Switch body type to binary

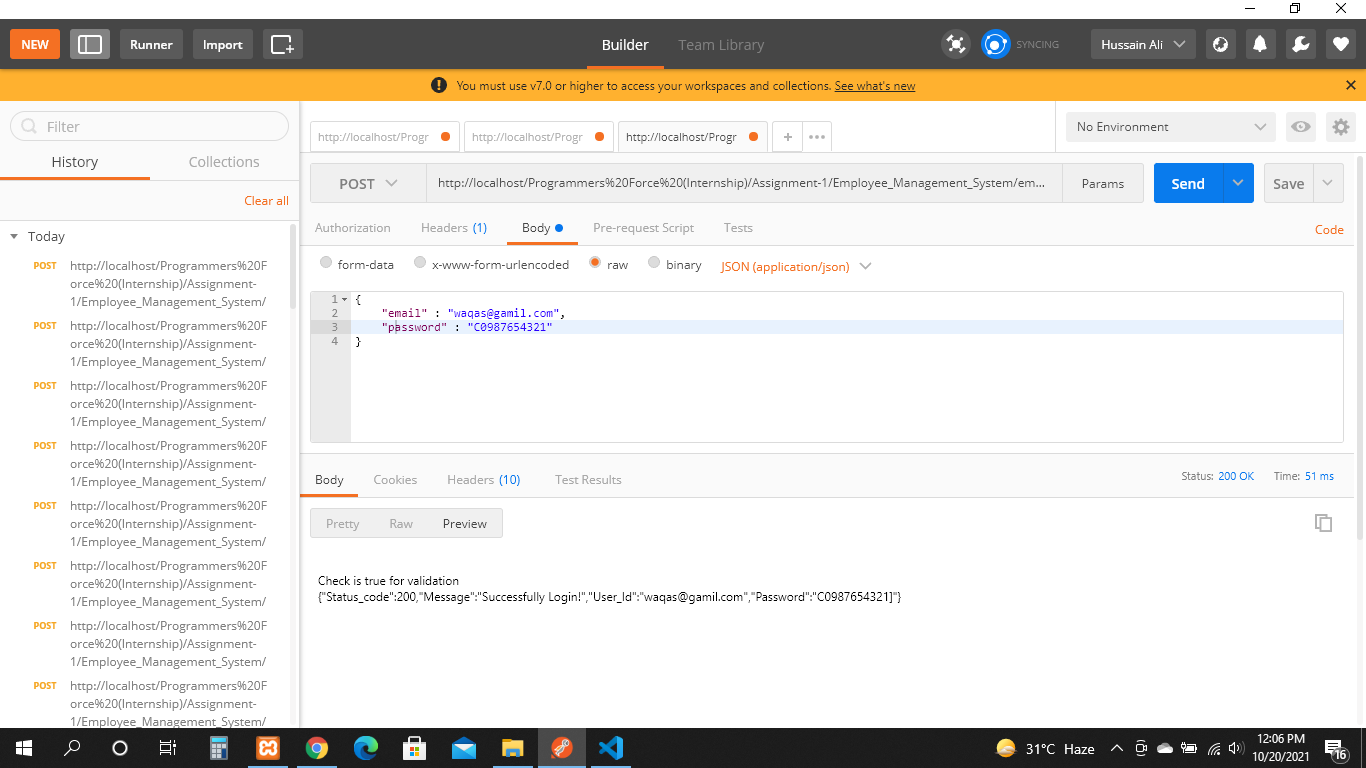653,263
